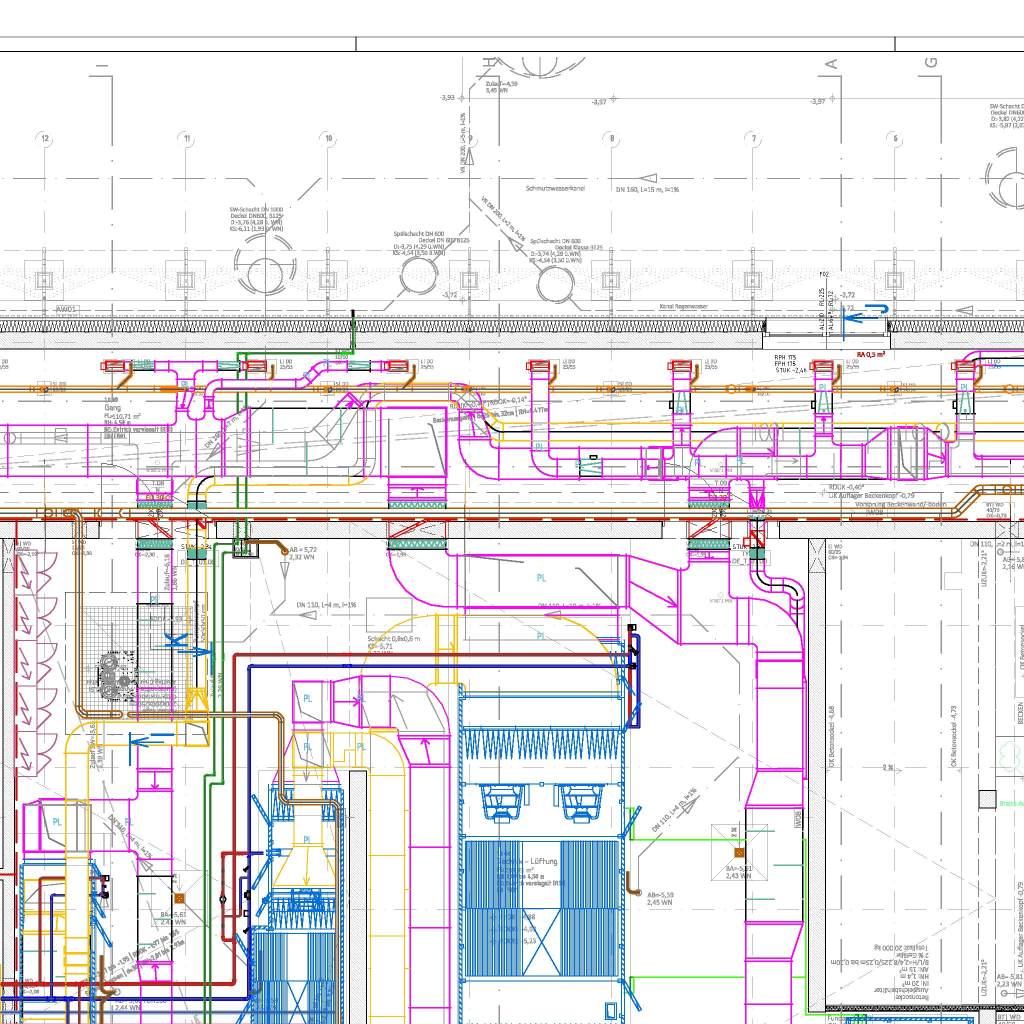Viewport: 1024px width, 1024px height.
Task: Select the AWD1 wall tag
Action: 67,309
